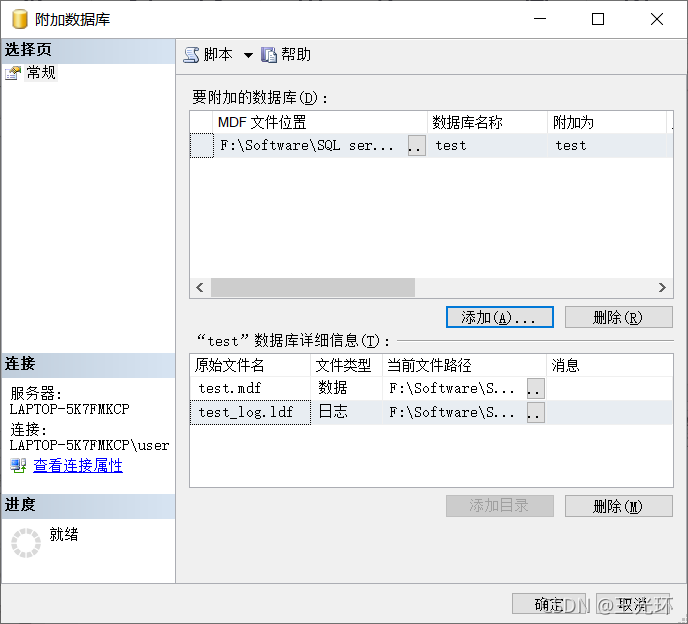Select the test.mdf file row
The width and height of the screenshot is (688, 624).
(x=431, y=388)
